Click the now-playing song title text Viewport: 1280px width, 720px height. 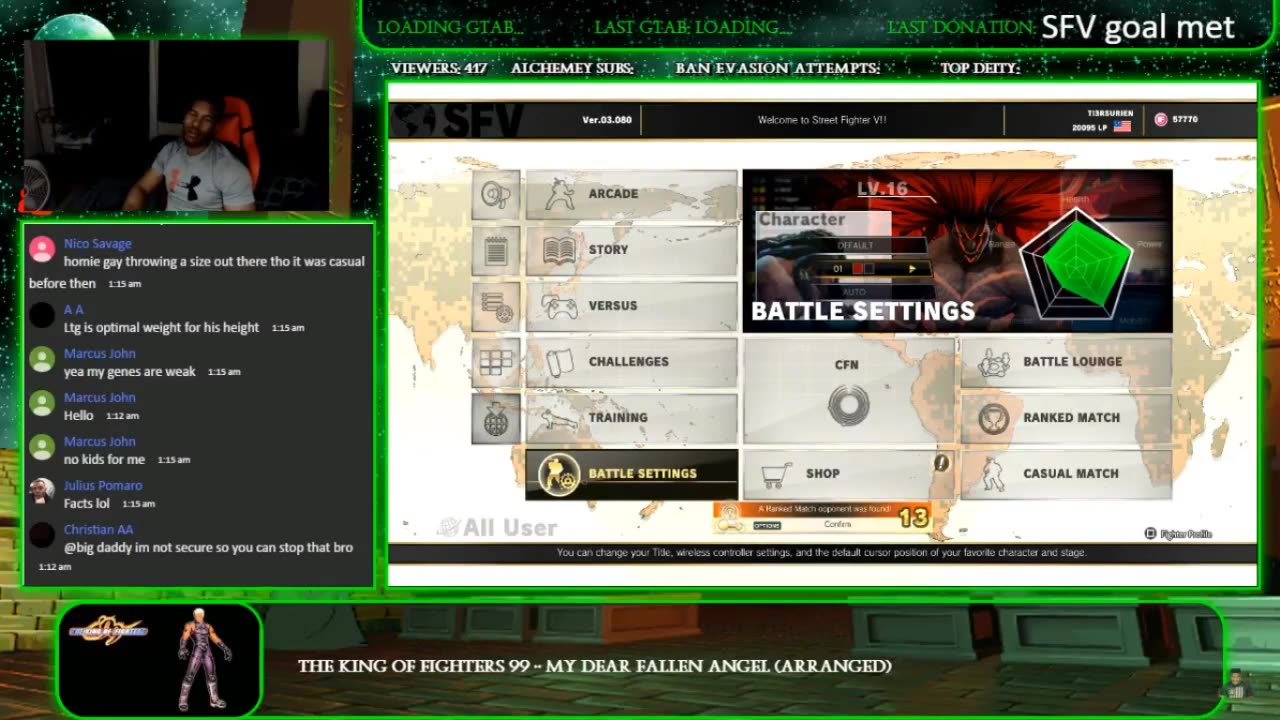(x=594, y=666)
